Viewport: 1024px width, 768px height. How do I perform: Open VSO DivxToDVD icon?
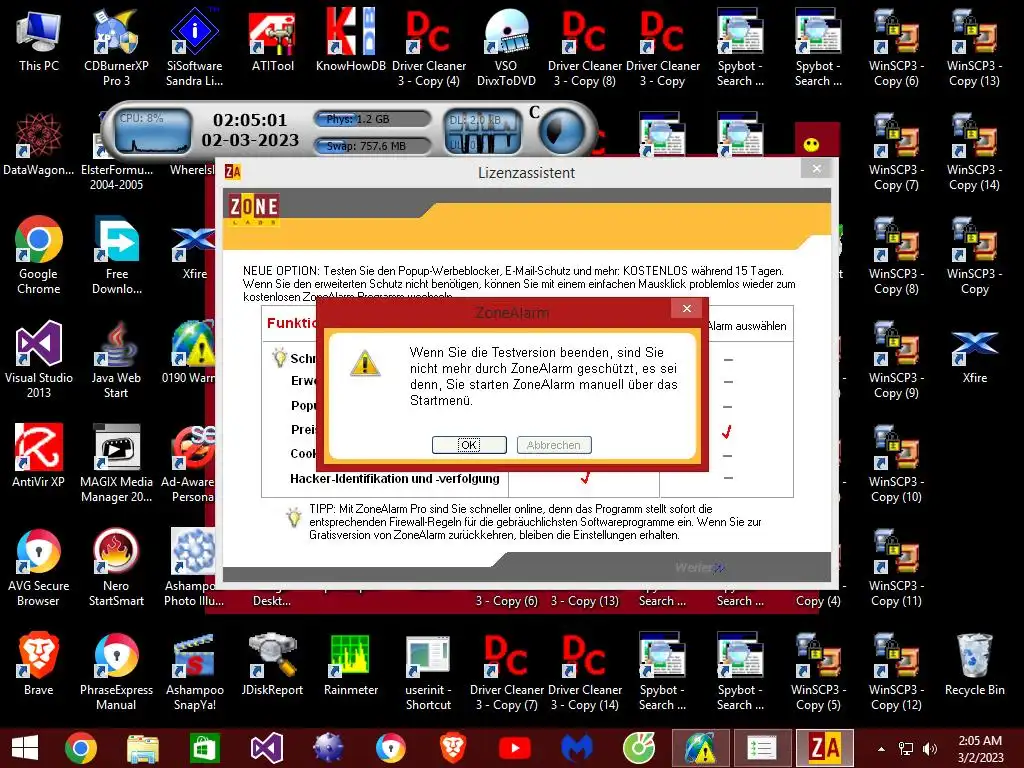(x=506, y=48)
